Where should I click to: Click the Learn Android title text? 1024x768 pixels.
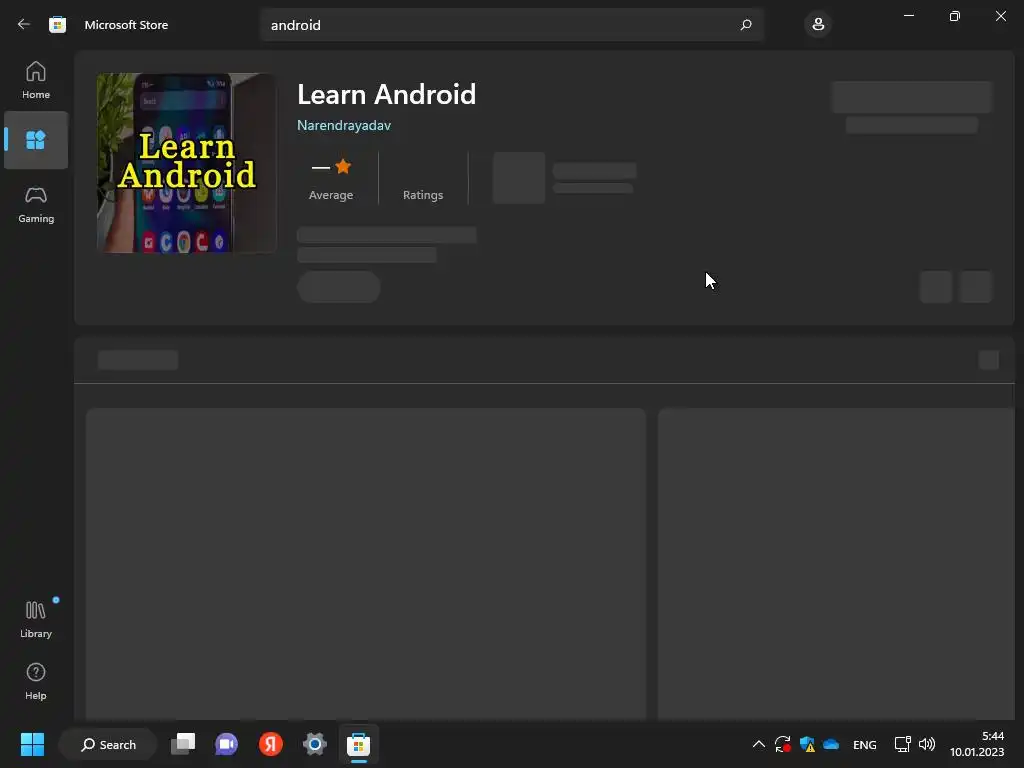(x=387, y=95)
